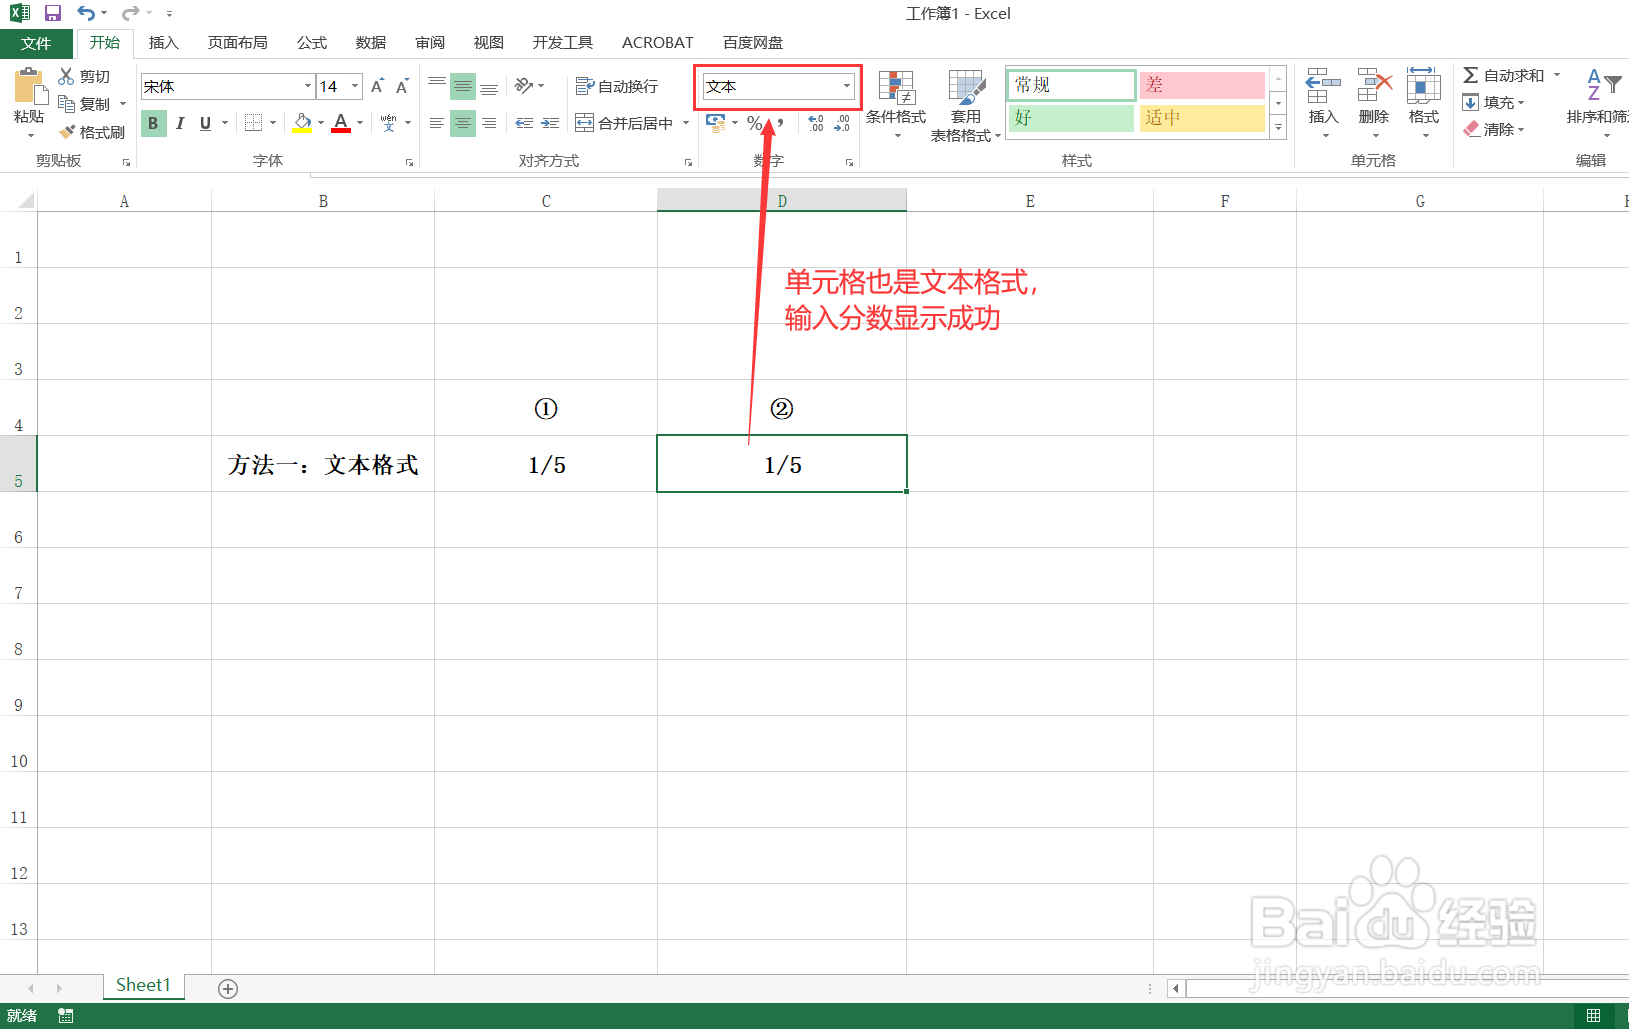
Task: Apply the red font color A
Action: point(341,123)
